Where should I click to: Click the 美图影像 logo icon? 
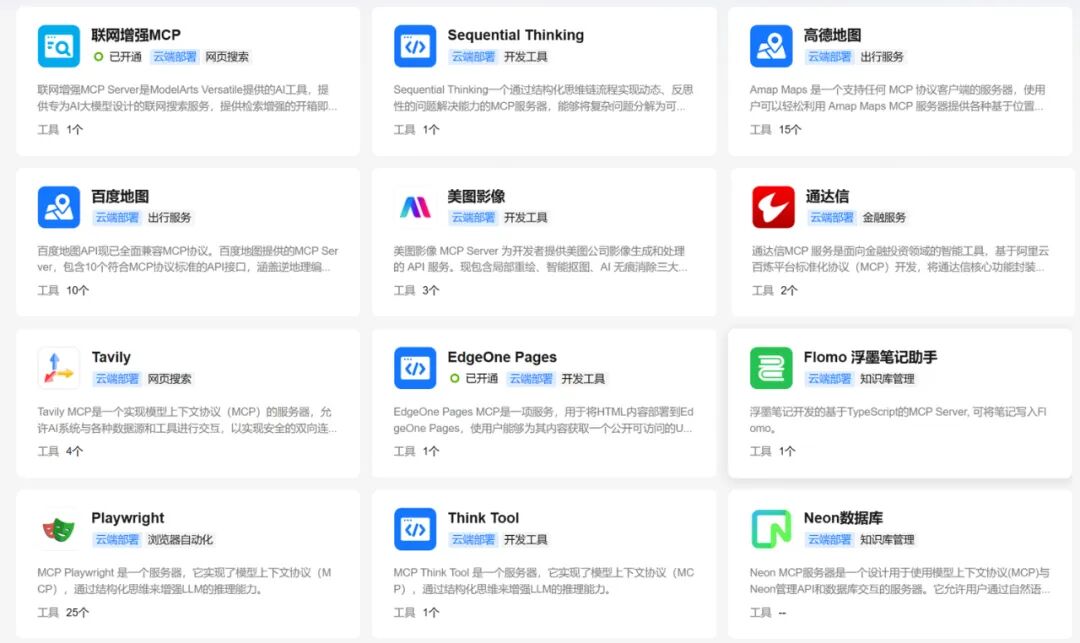click(x=415, y=206)
